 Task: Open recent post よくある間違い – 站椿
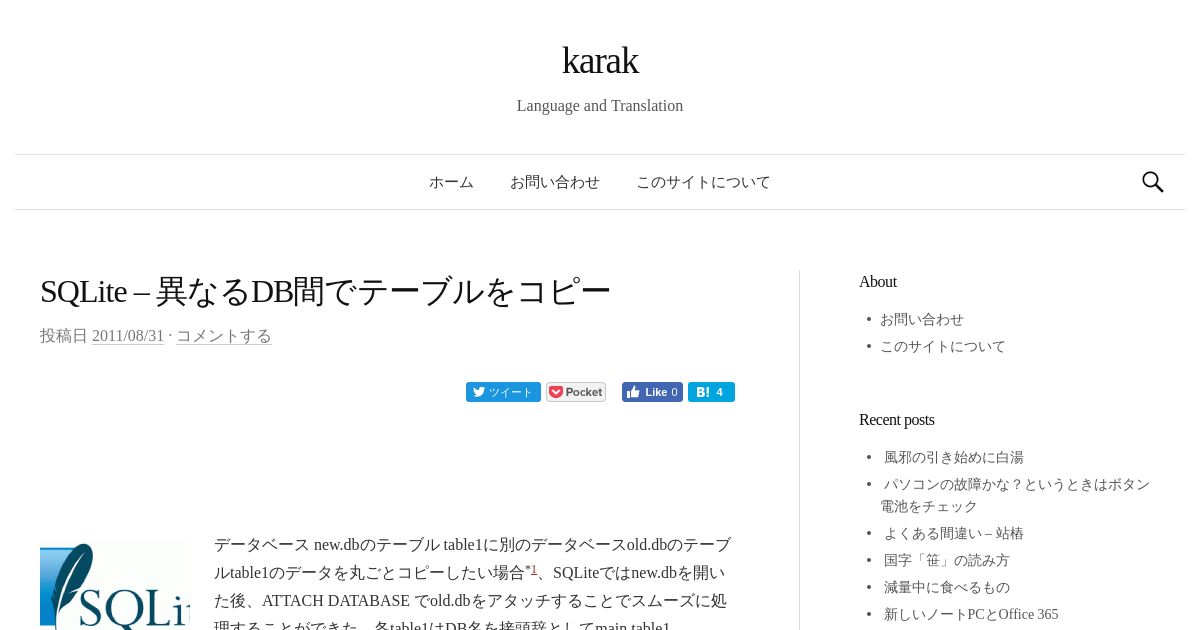coord(954,534)
